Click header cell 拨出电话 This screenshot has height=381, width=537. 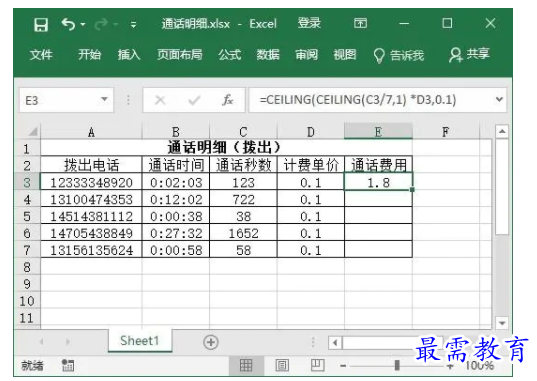pyautogui.click(x=91, y=165)
